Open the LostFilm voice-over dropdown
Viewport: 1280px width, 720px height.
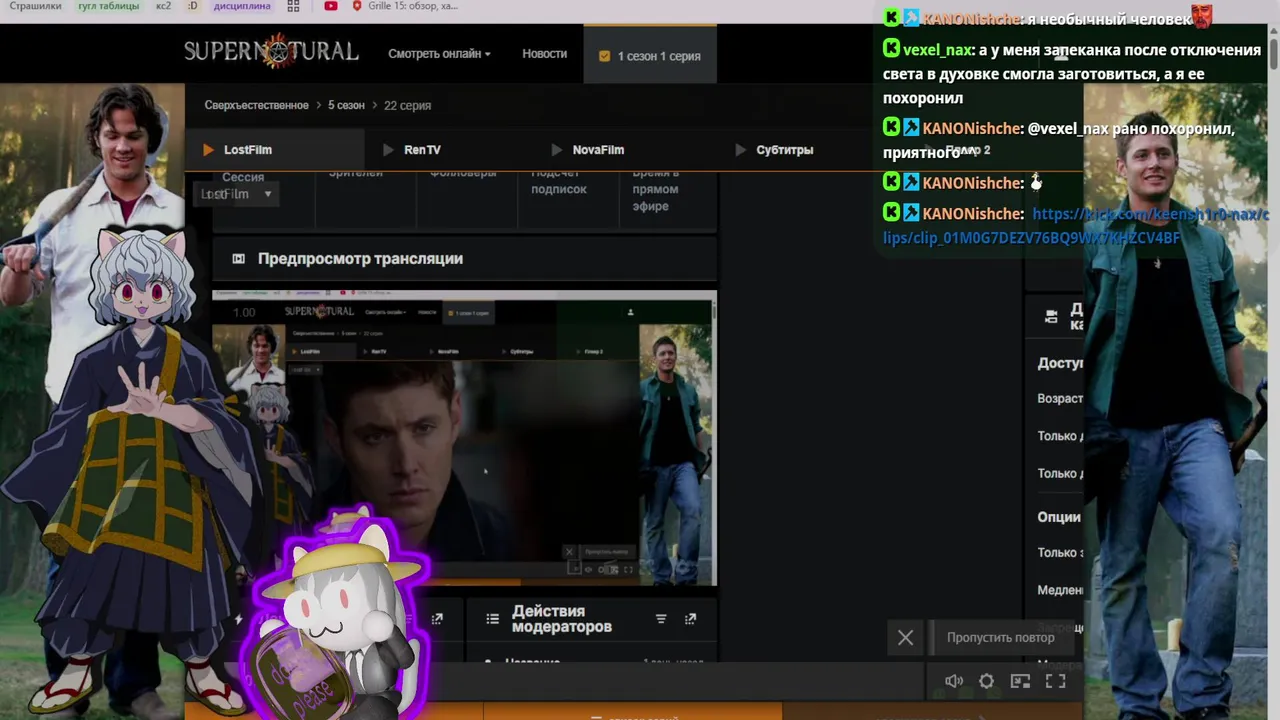coord(236,194)
